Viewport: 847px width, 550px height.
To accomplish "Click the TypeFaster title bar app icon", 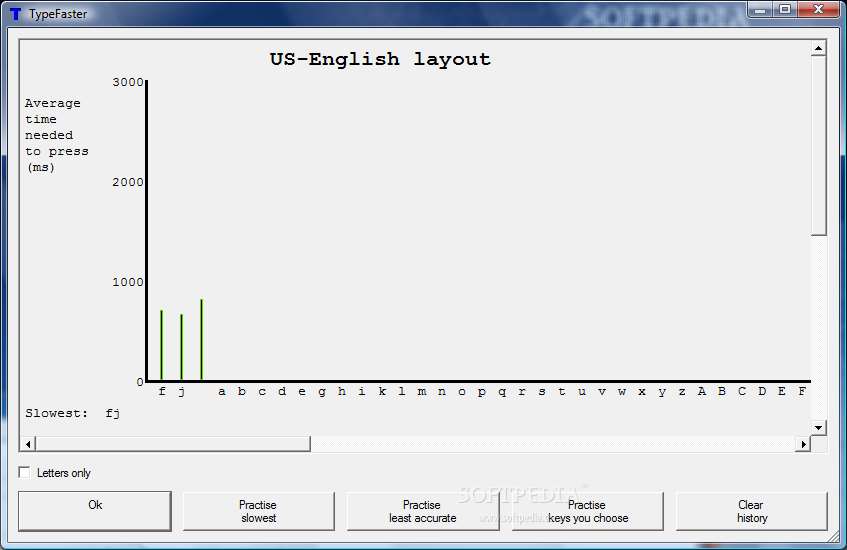I will tap(16, 14).
